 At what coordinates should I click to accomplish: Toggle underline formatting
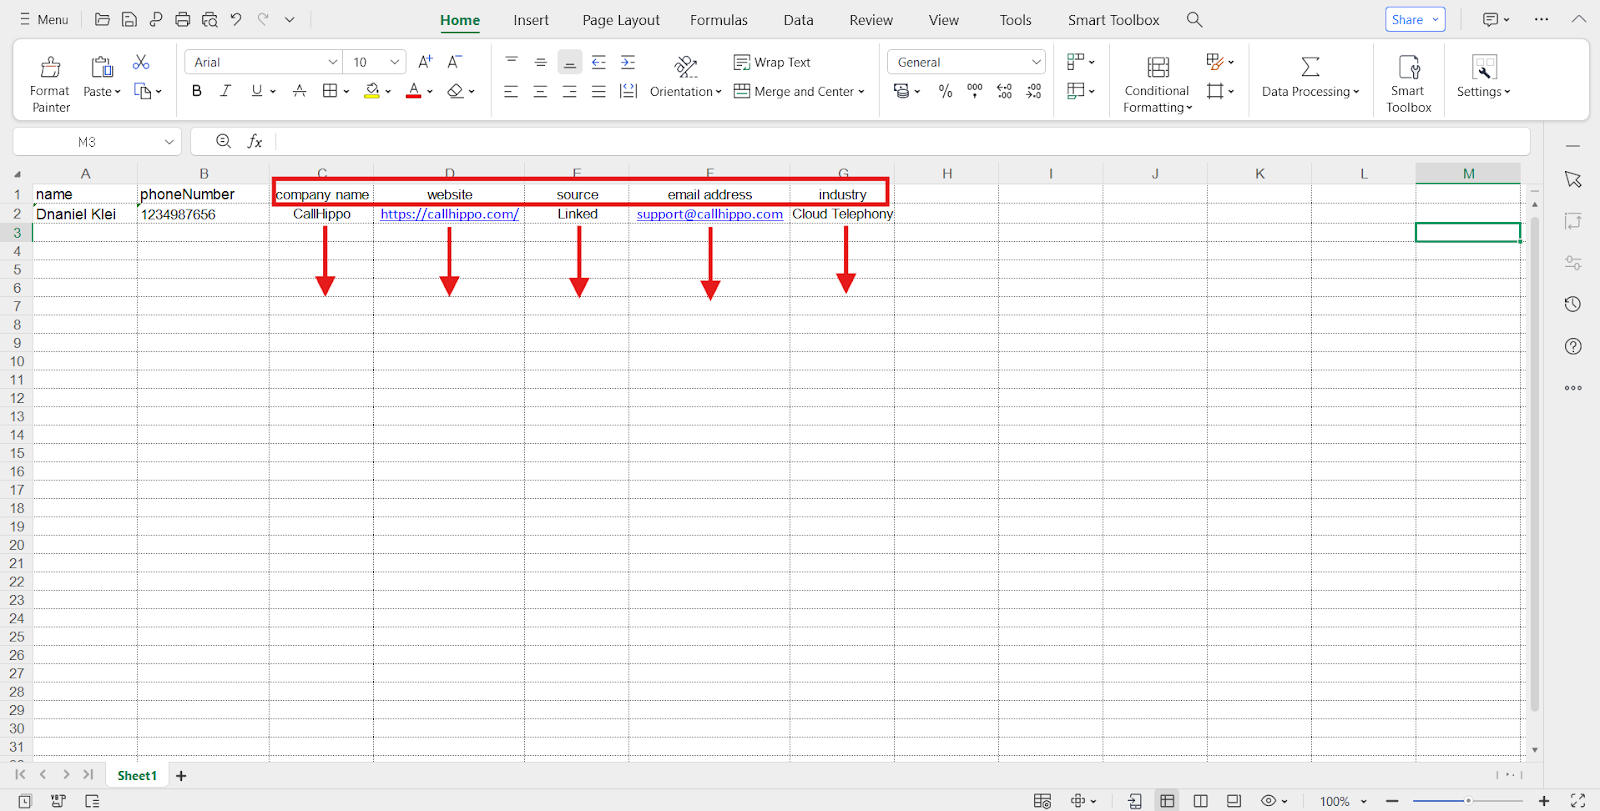pos(257,91)
